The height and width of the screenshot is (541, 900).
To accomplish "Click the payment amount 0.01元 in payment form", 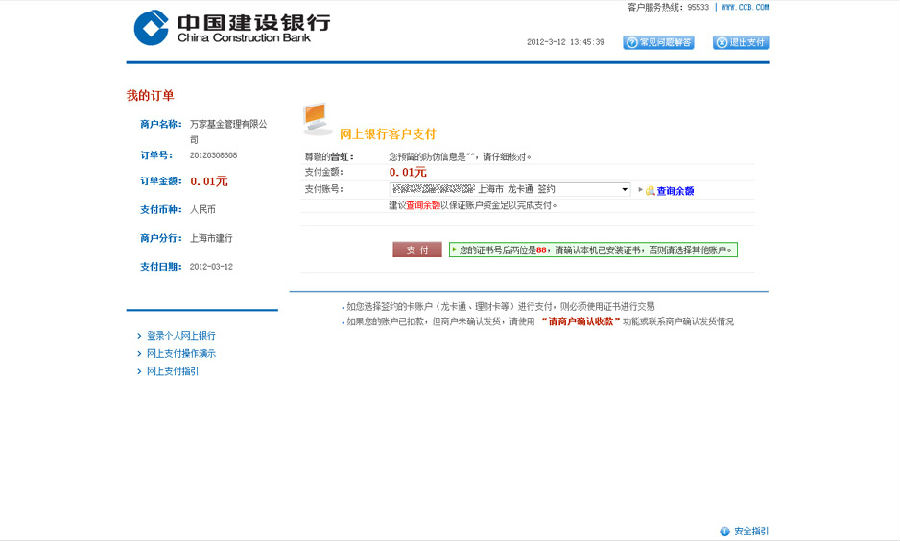I will tap(408, 172).
